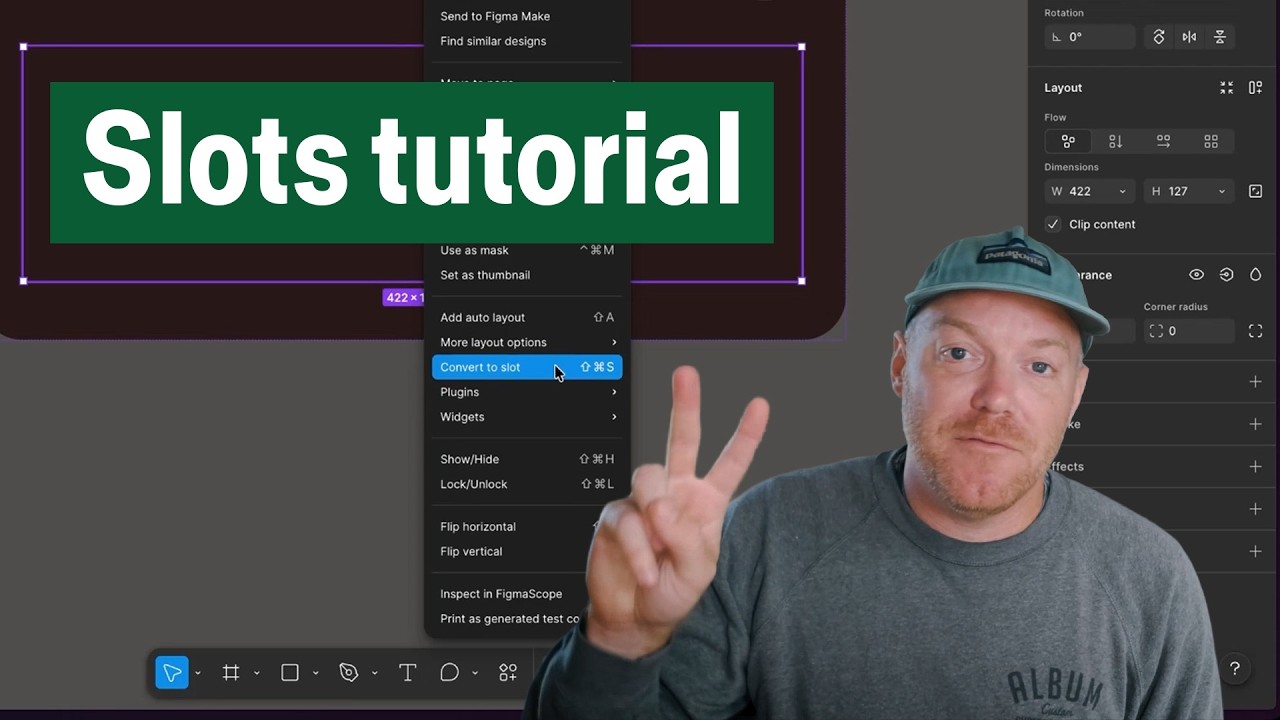Click the apply variable icon in Appearance header

1226,275
